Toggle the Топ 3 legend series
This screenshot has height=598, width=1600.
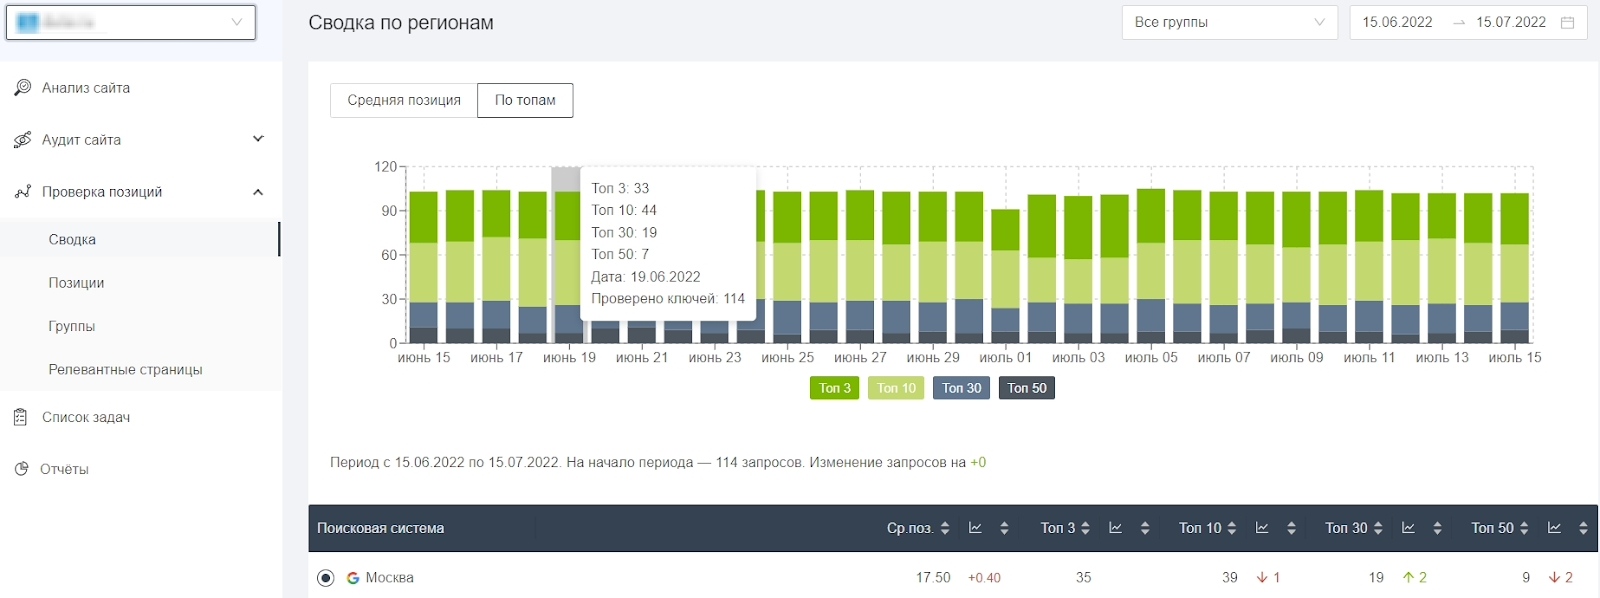[834, 388]
